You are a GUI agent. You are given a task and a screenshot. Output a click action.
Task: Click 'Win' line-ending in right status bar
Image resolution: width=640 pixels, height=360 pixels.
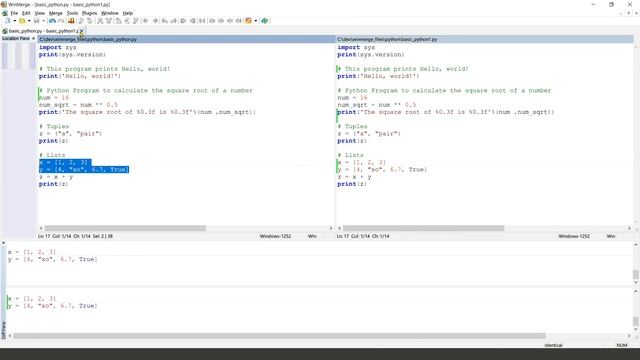click(611, 236)
